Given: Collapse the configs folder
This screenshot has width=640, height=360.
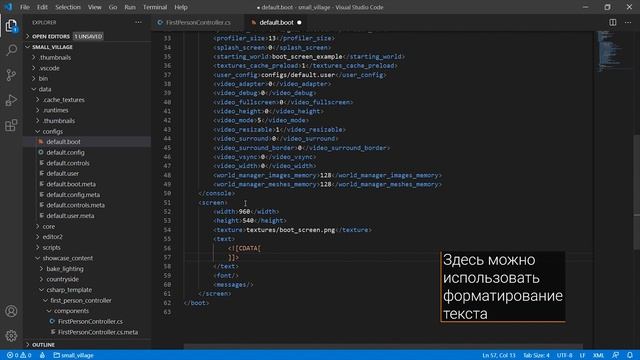Looking at the screenshot, I should (x=53, y=131).
